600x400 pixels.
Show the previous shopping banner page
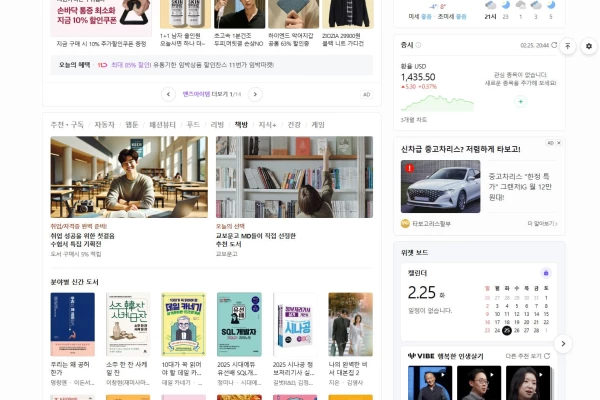pos(168,94)
